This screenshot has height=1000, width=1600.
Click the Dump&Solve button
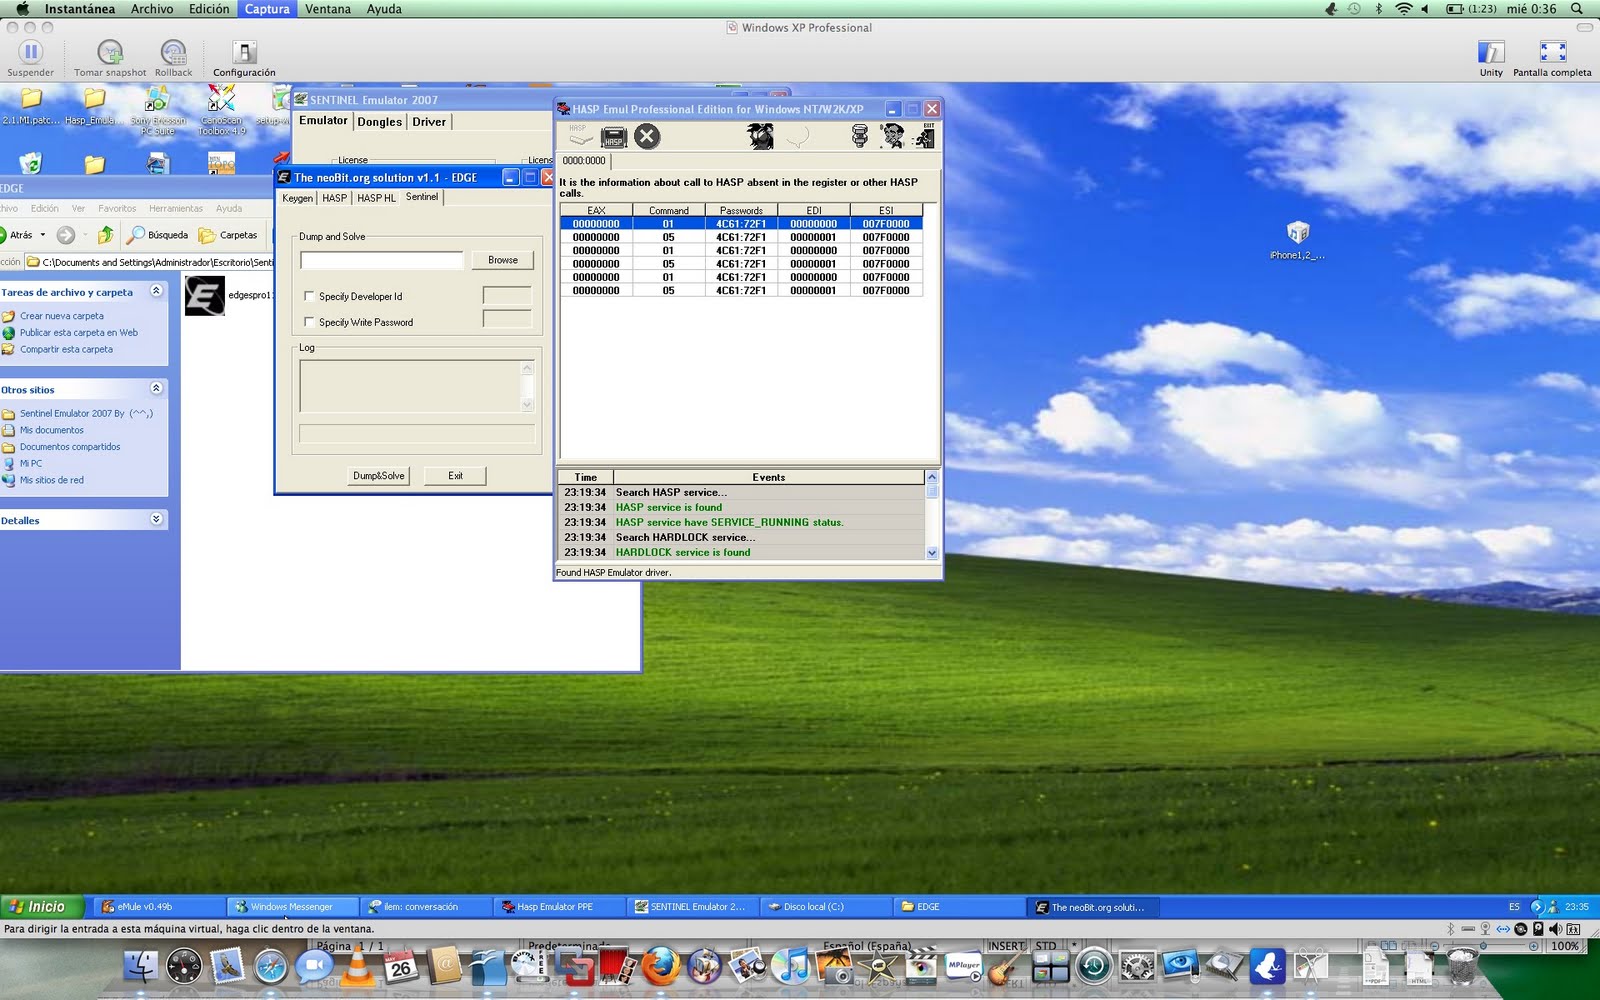point(379,476)
